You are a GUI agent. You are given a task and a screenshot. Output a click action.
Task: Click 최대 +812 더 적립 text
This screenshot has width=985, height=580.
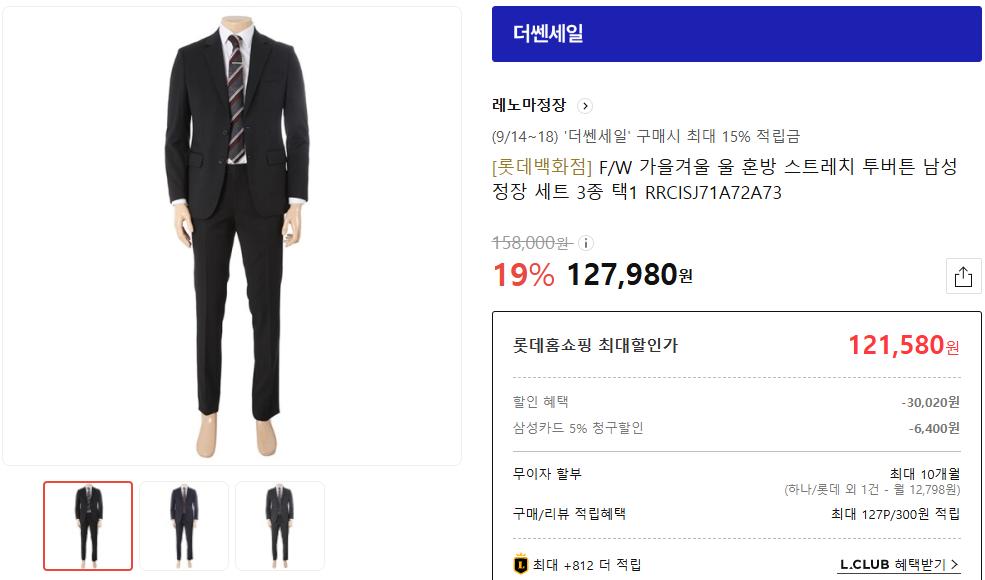click(587, 565)
